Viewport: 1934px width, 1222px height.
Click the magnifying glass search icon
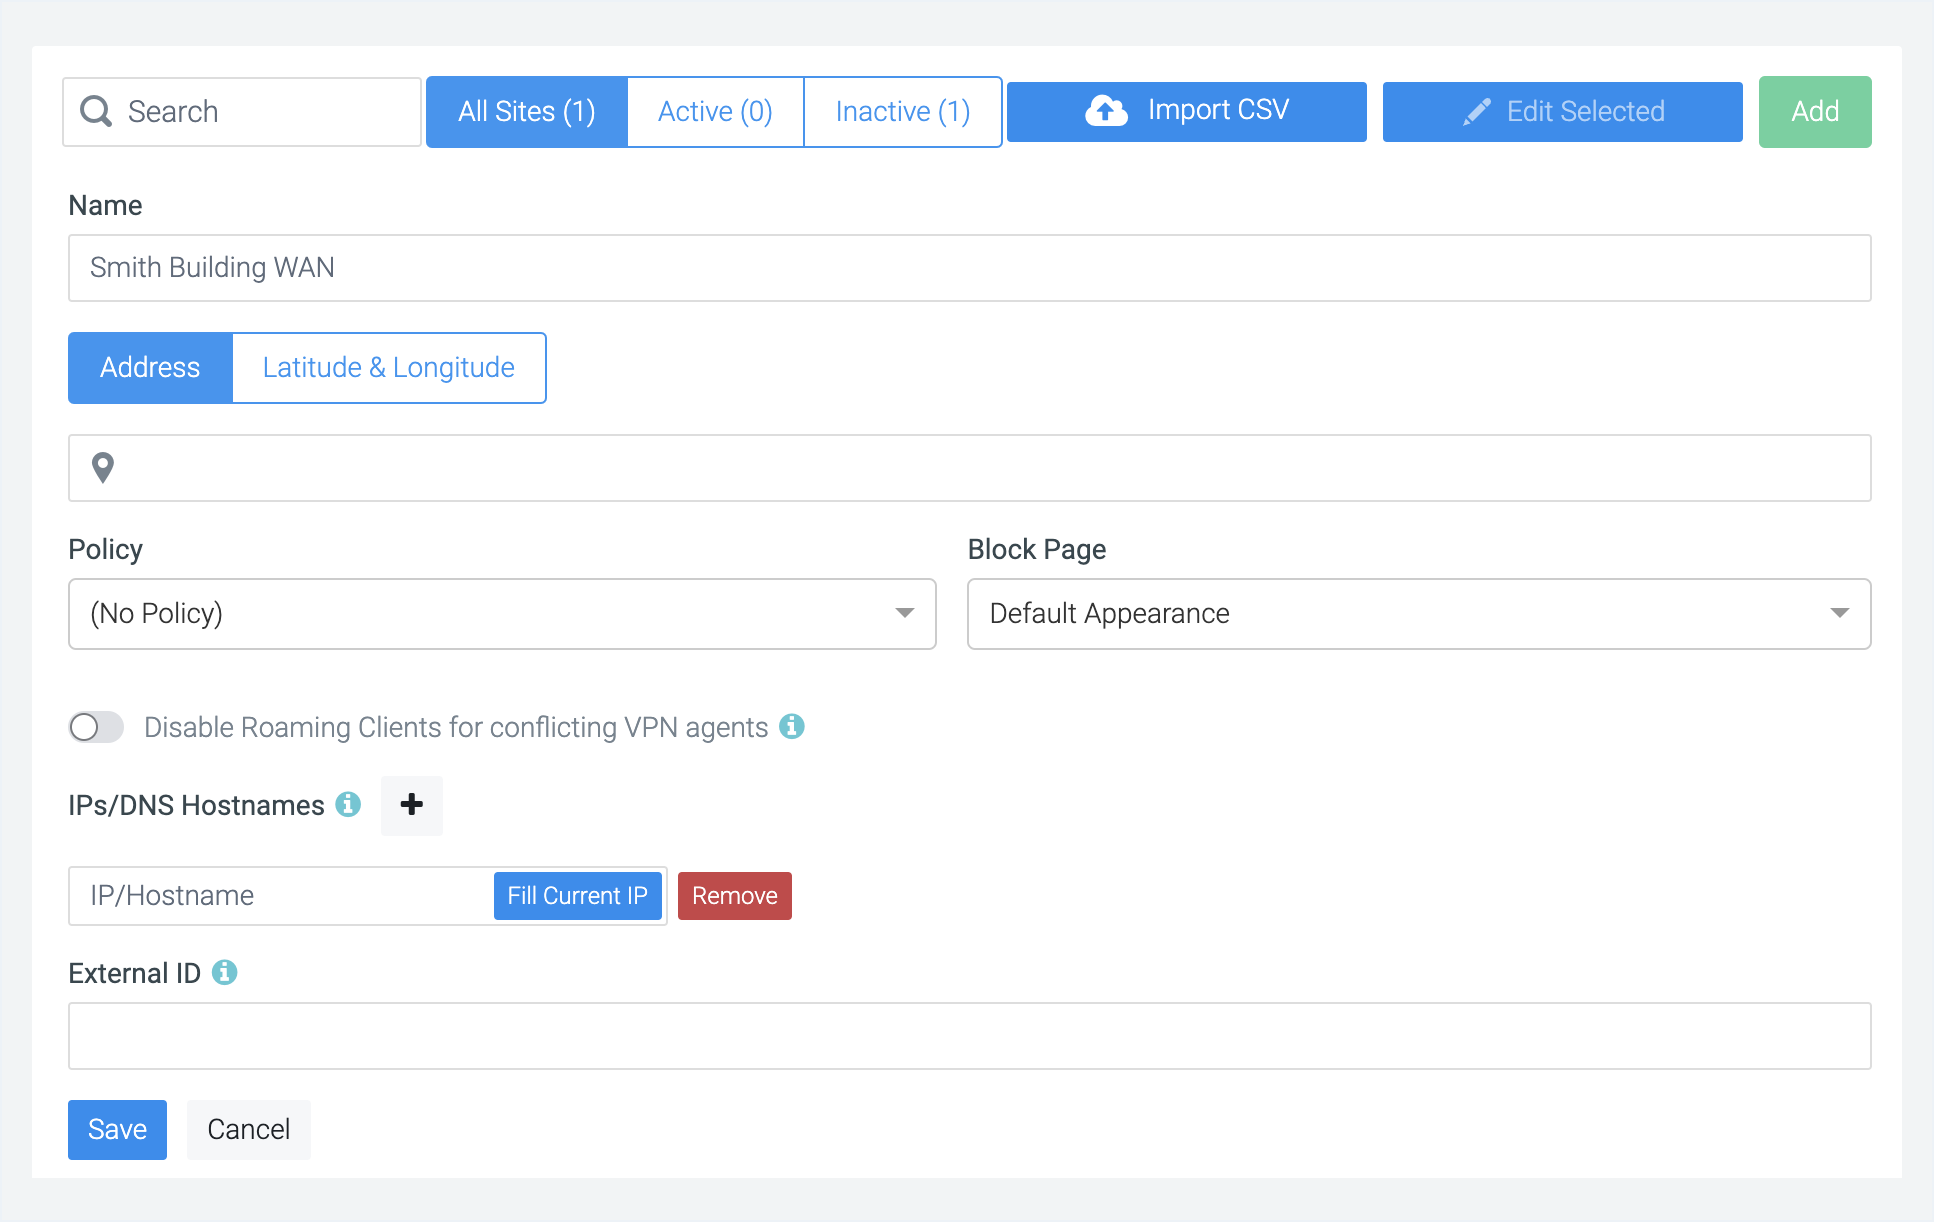pyautogui.click(x=96, y=111)
